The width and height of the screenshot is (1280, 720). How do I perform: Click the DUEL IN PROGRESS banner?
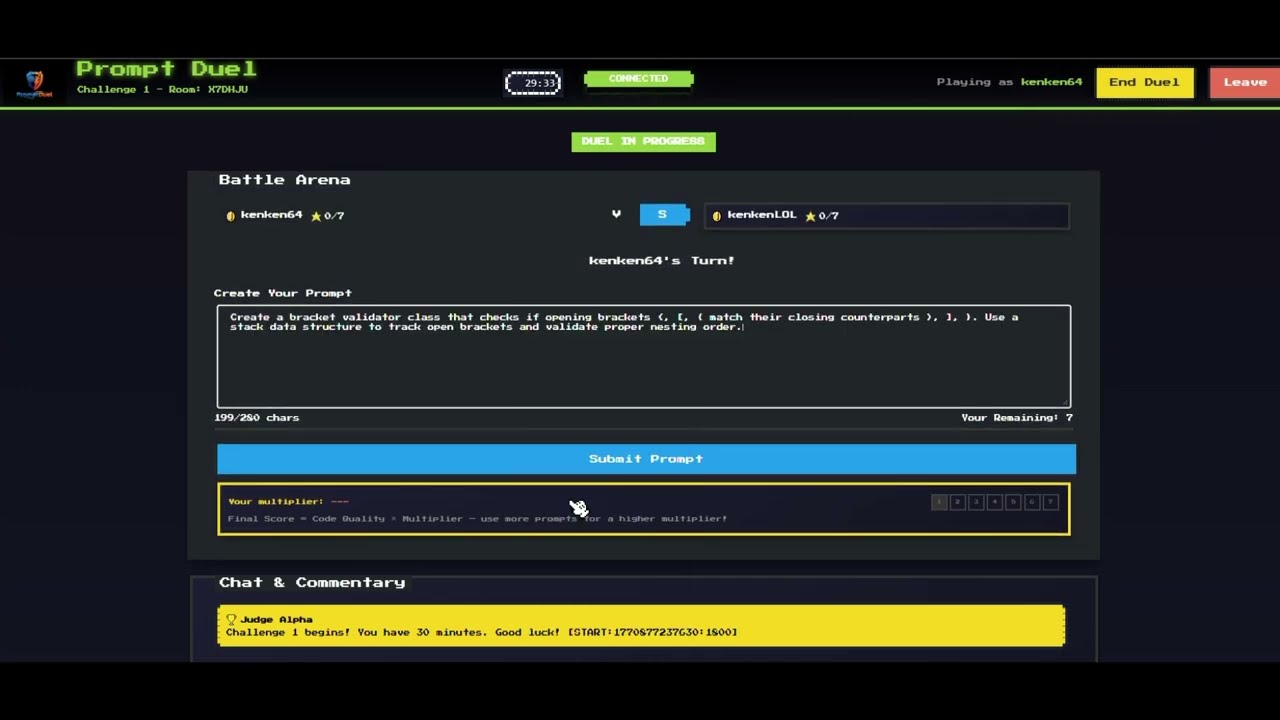[643, 141]
